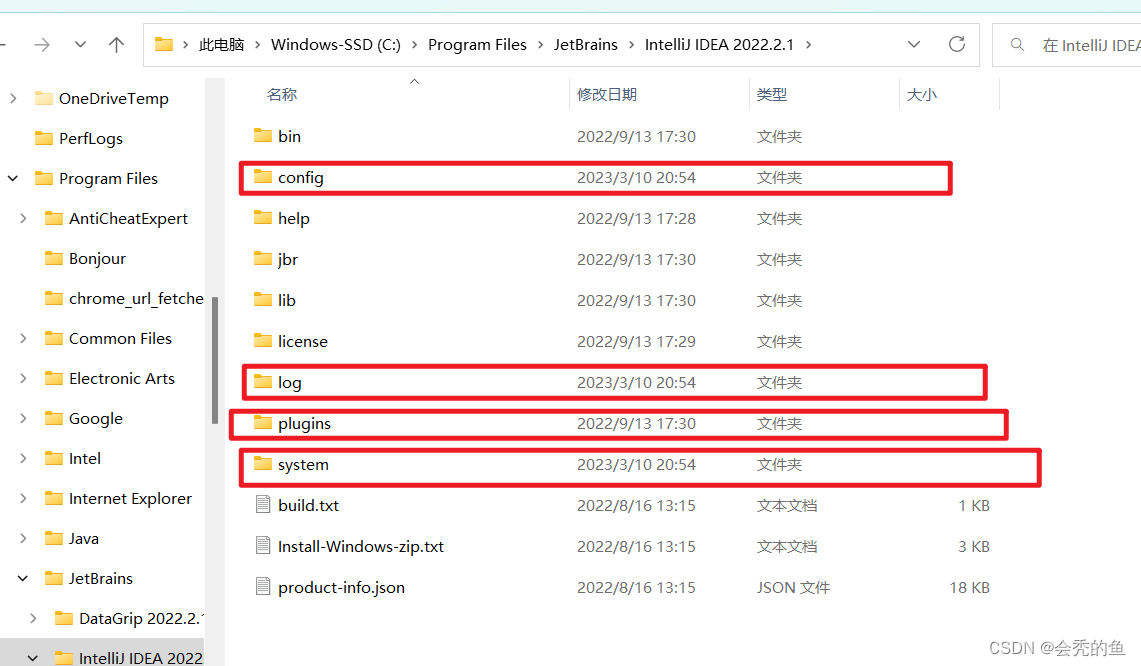Image resolution: width=1141 pixels, height=666 pixels.
Task: Click the file name product-info.json
Action: [x=341, y=587]
